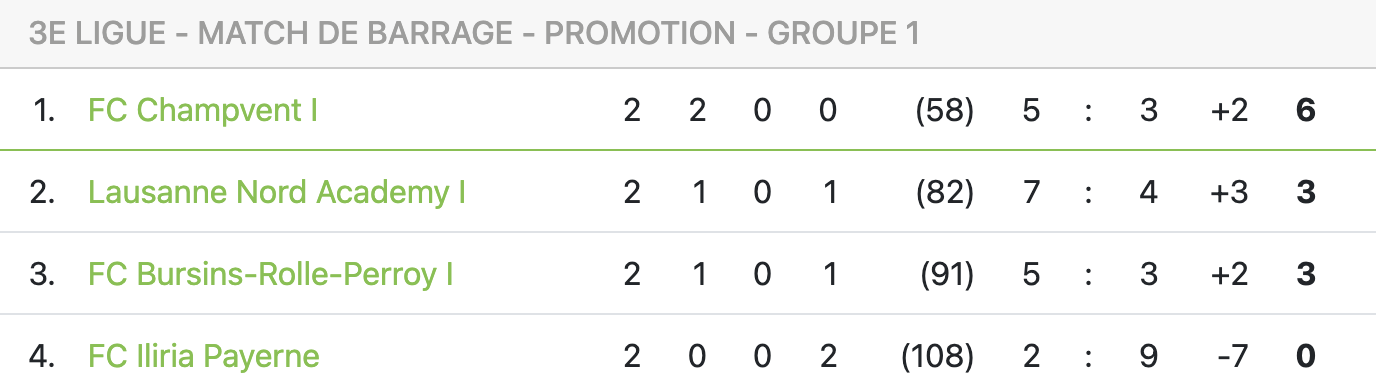
Task: Click the fair-play value (82) for Lausanne Nord
Action: 944,192
